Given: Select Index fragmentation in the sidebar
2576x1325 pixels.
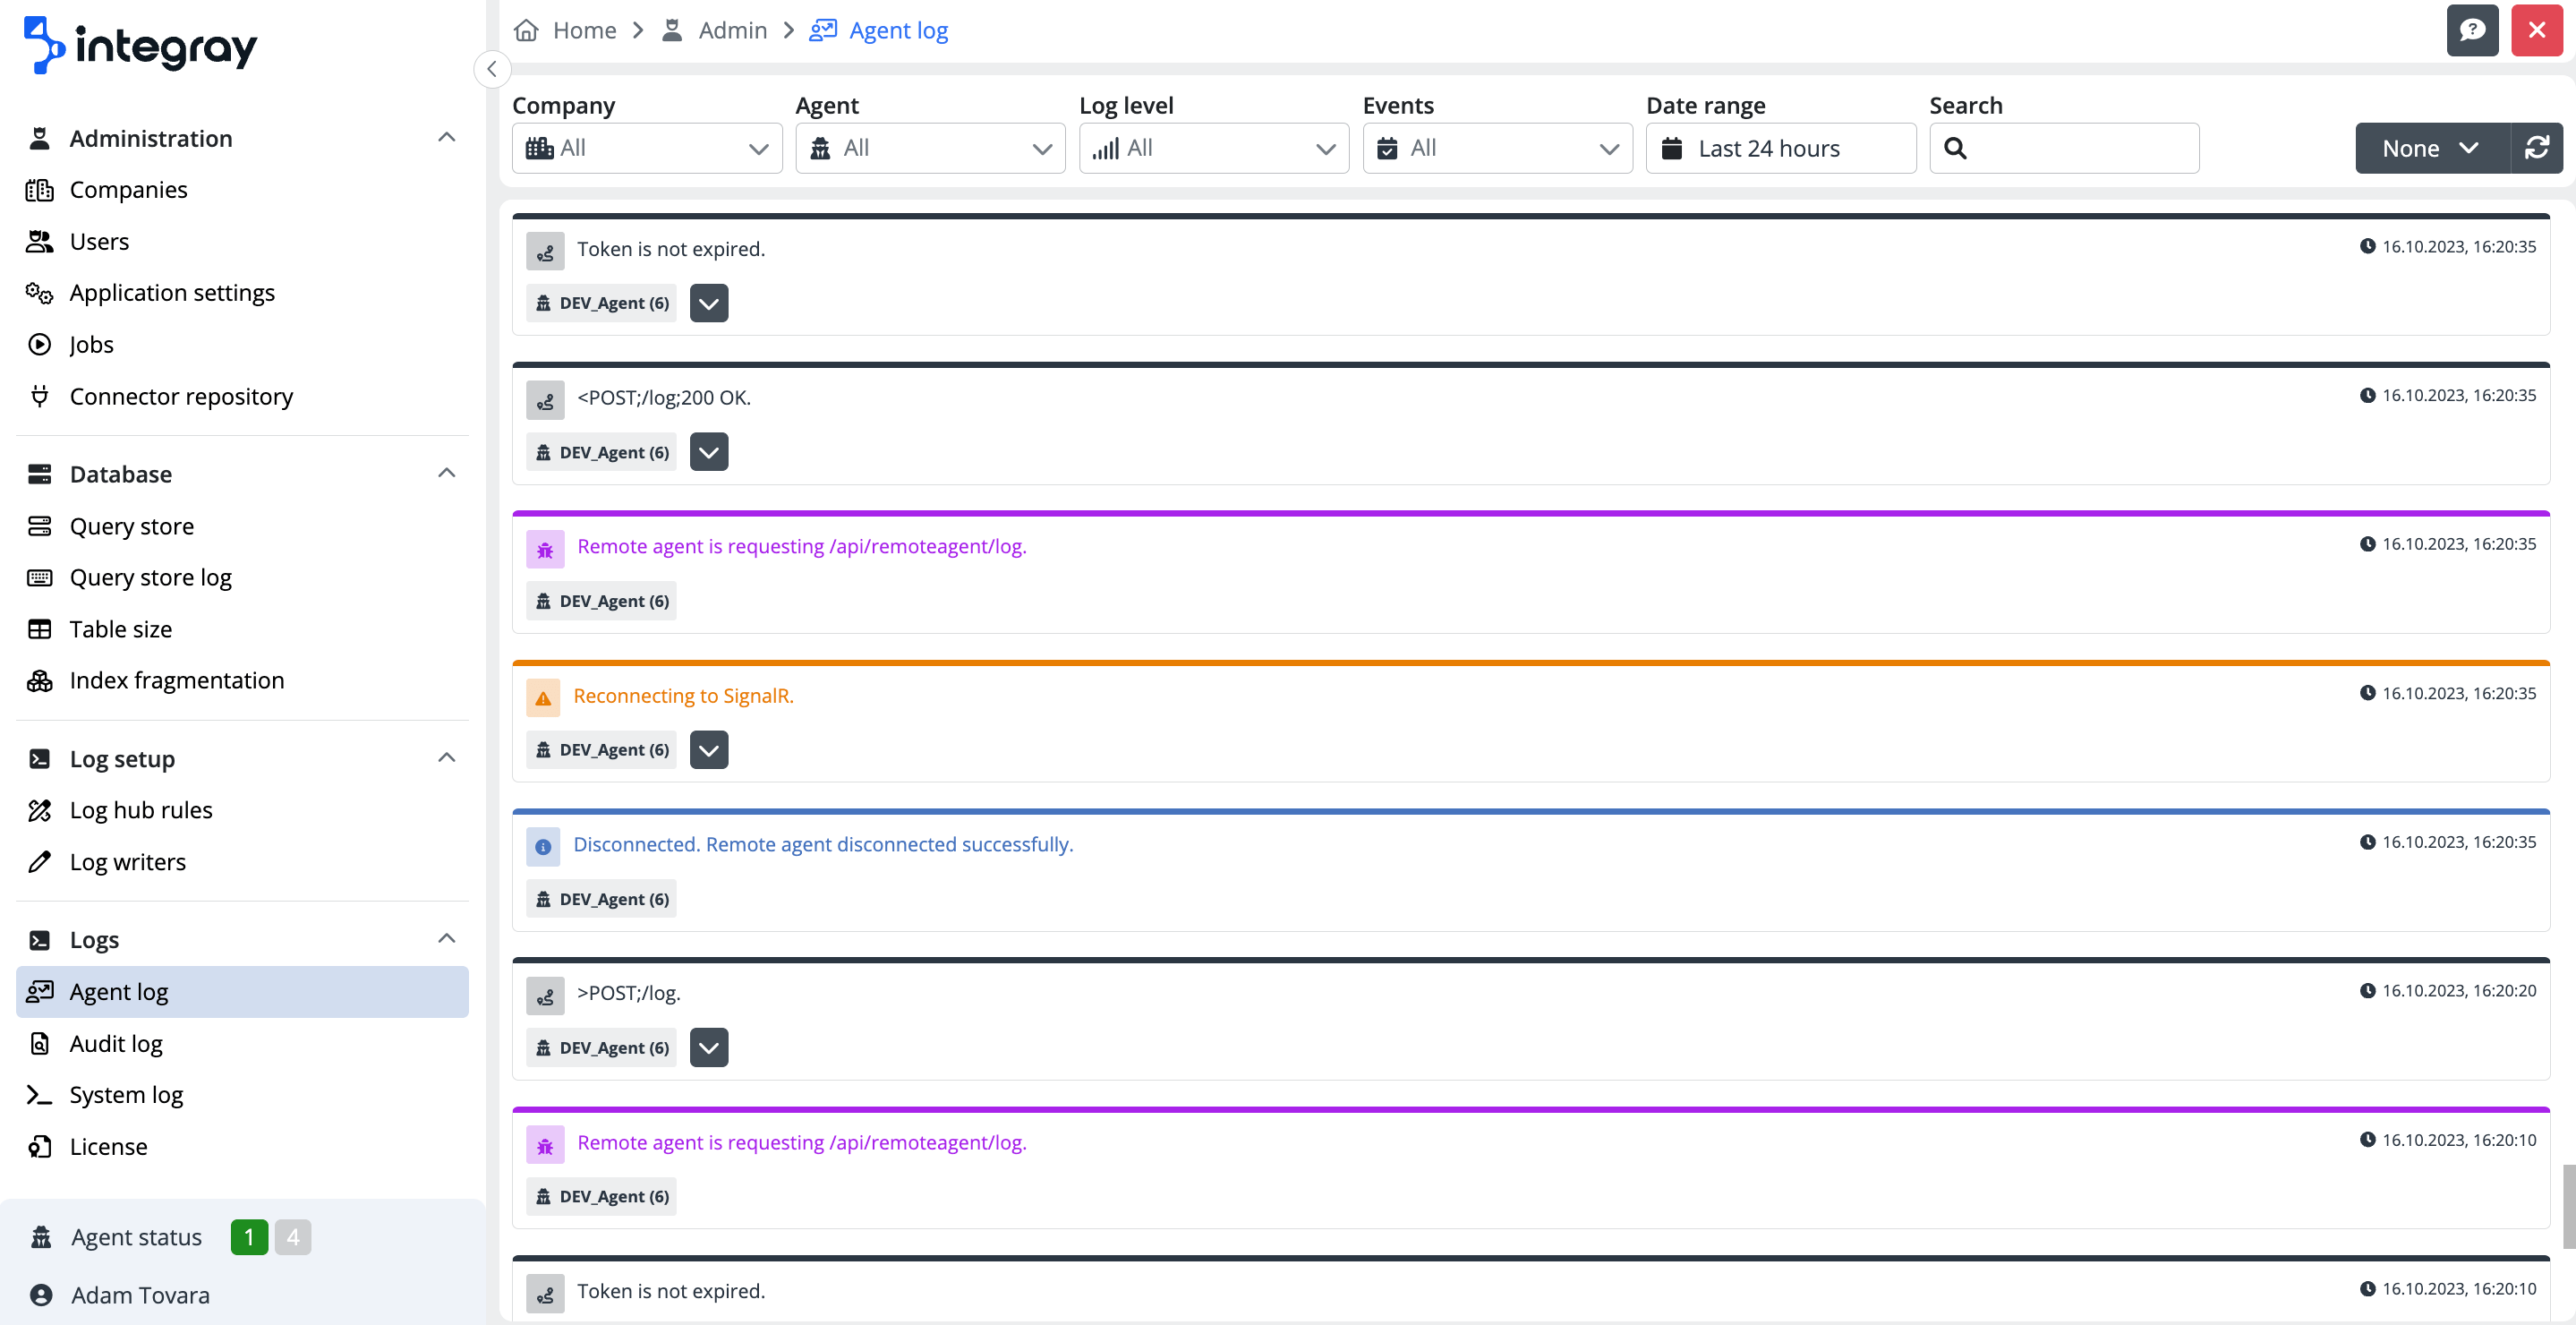Looking at the screenshot, I should (x=176, y=680).
